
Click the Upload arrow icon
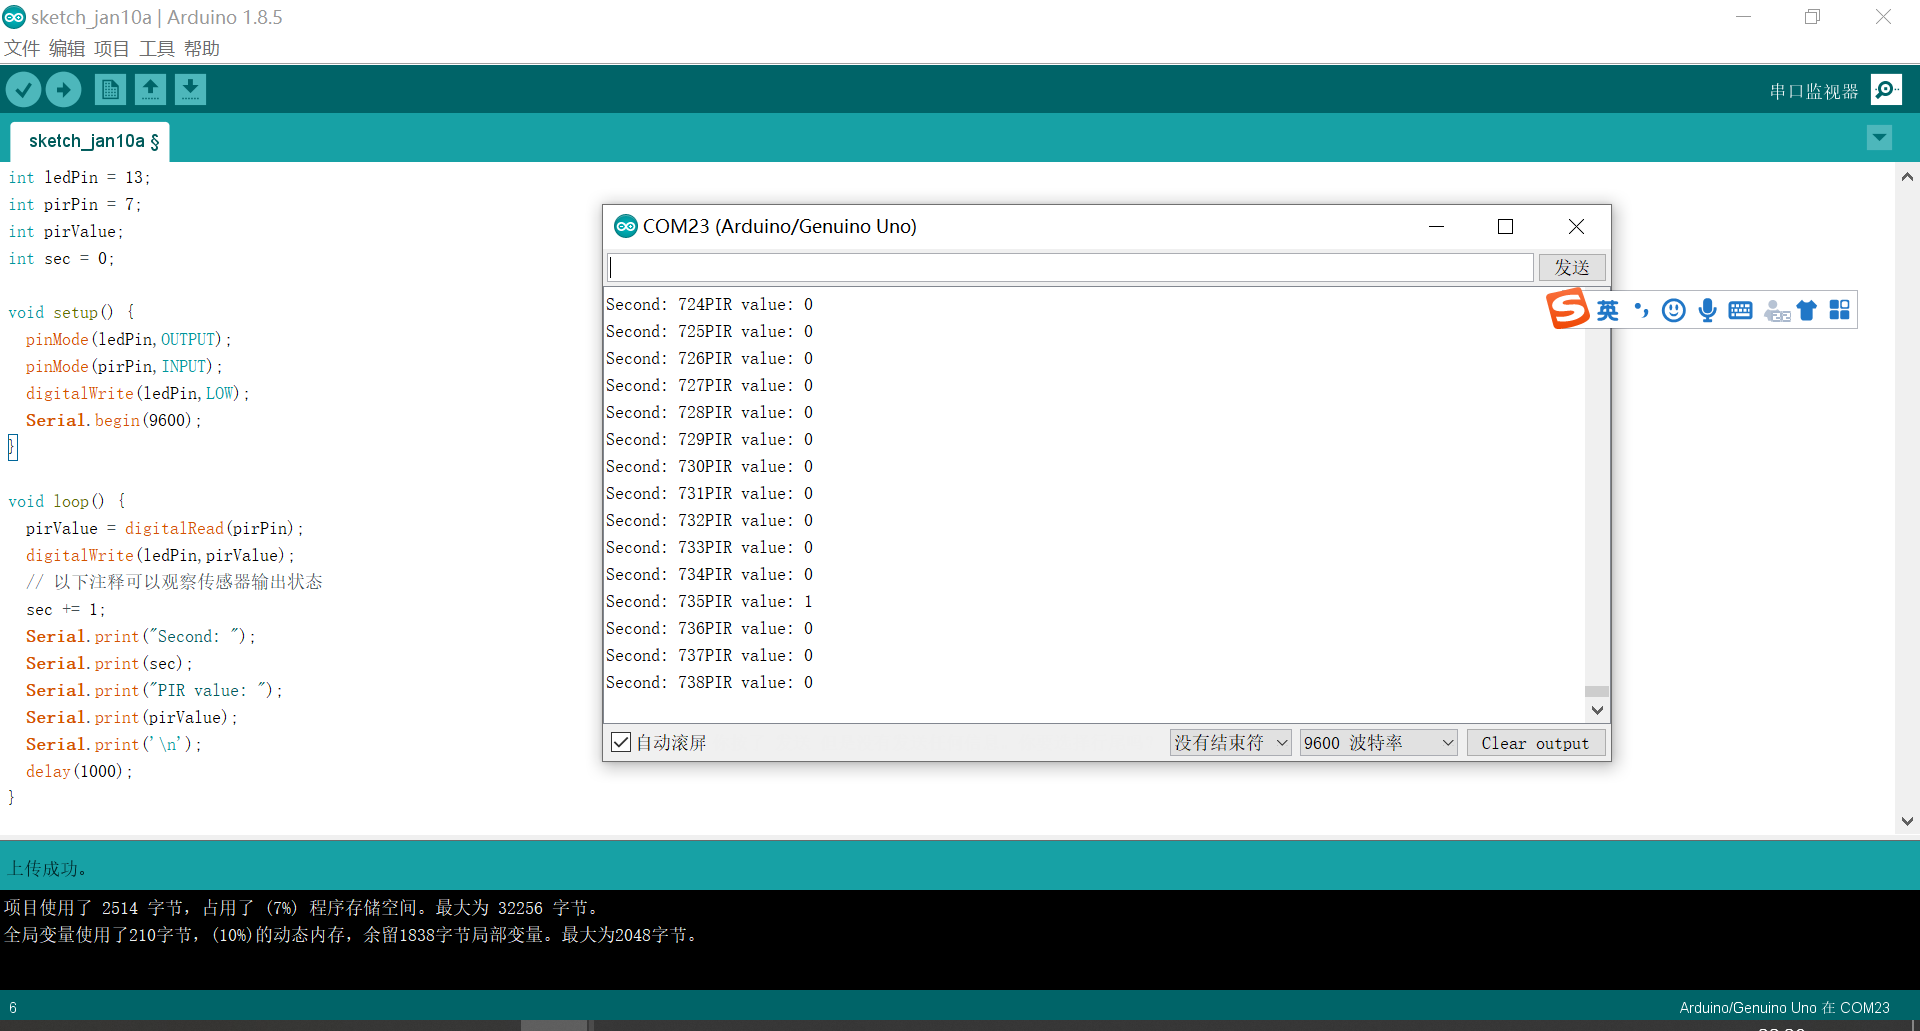64,90
